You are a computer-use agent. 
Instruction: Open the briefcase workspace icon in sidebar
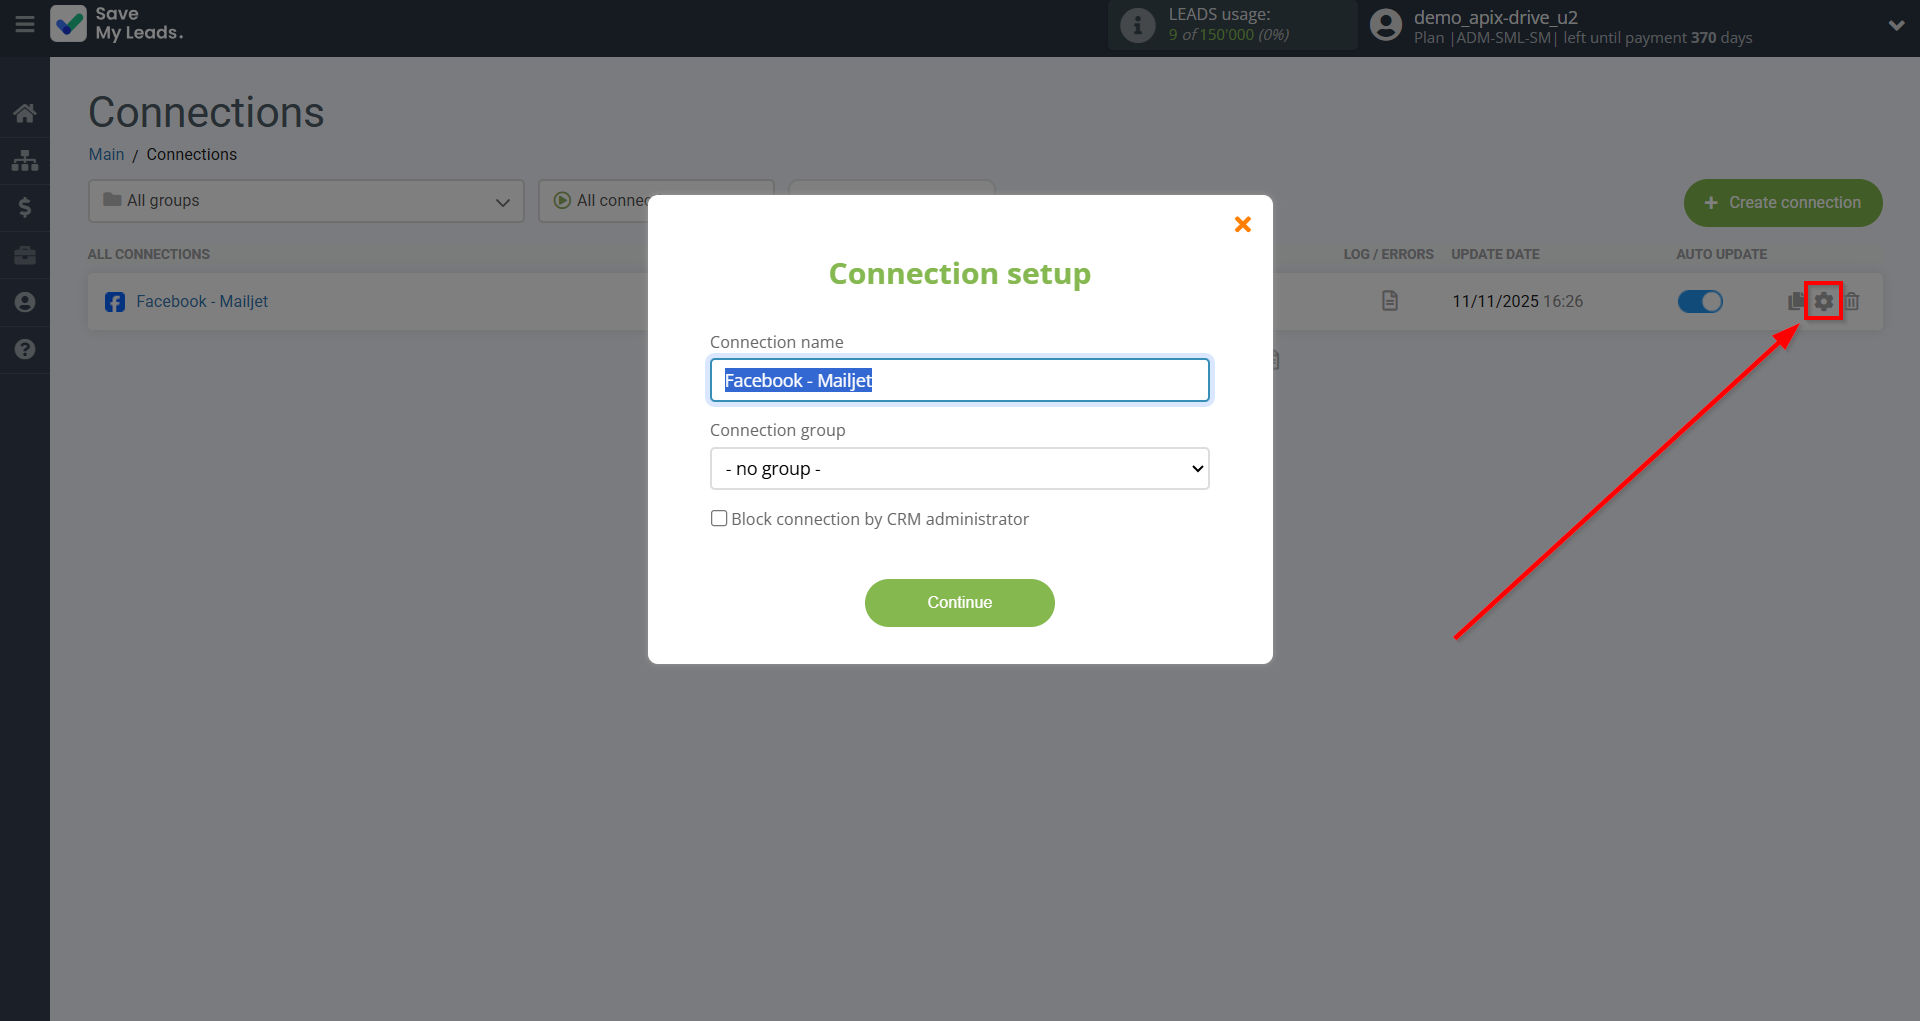(24, 255)
